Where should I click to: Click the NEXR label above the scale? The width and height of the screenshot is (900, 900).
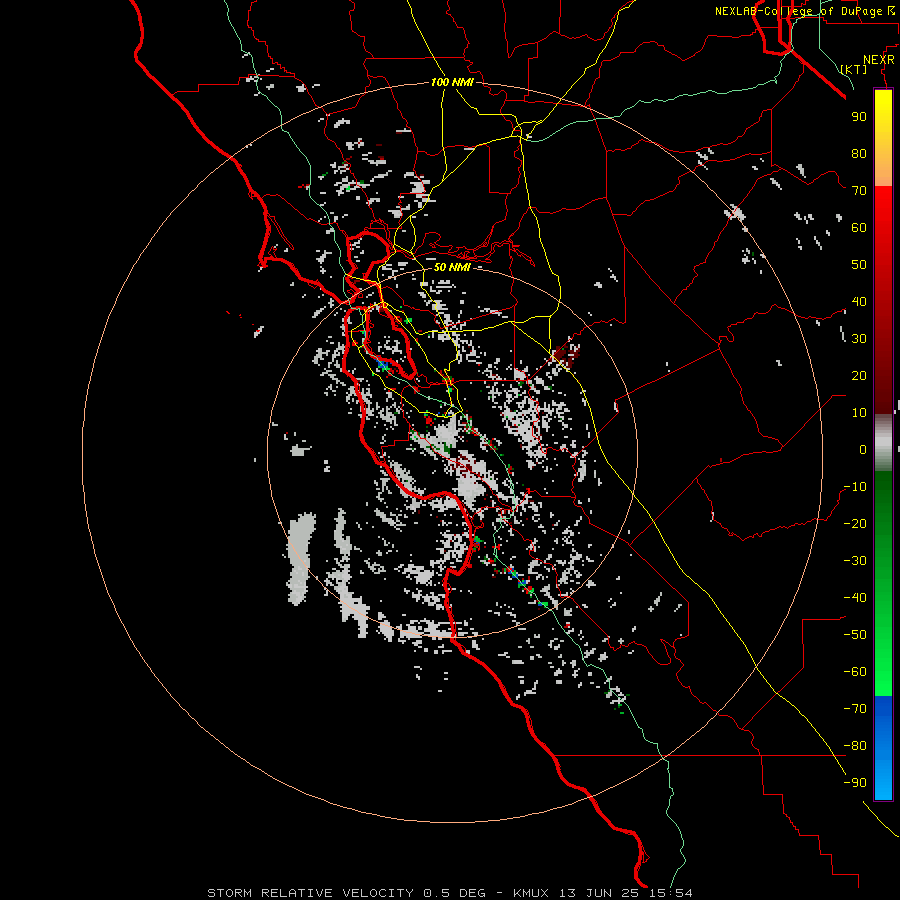pos(879,60)
